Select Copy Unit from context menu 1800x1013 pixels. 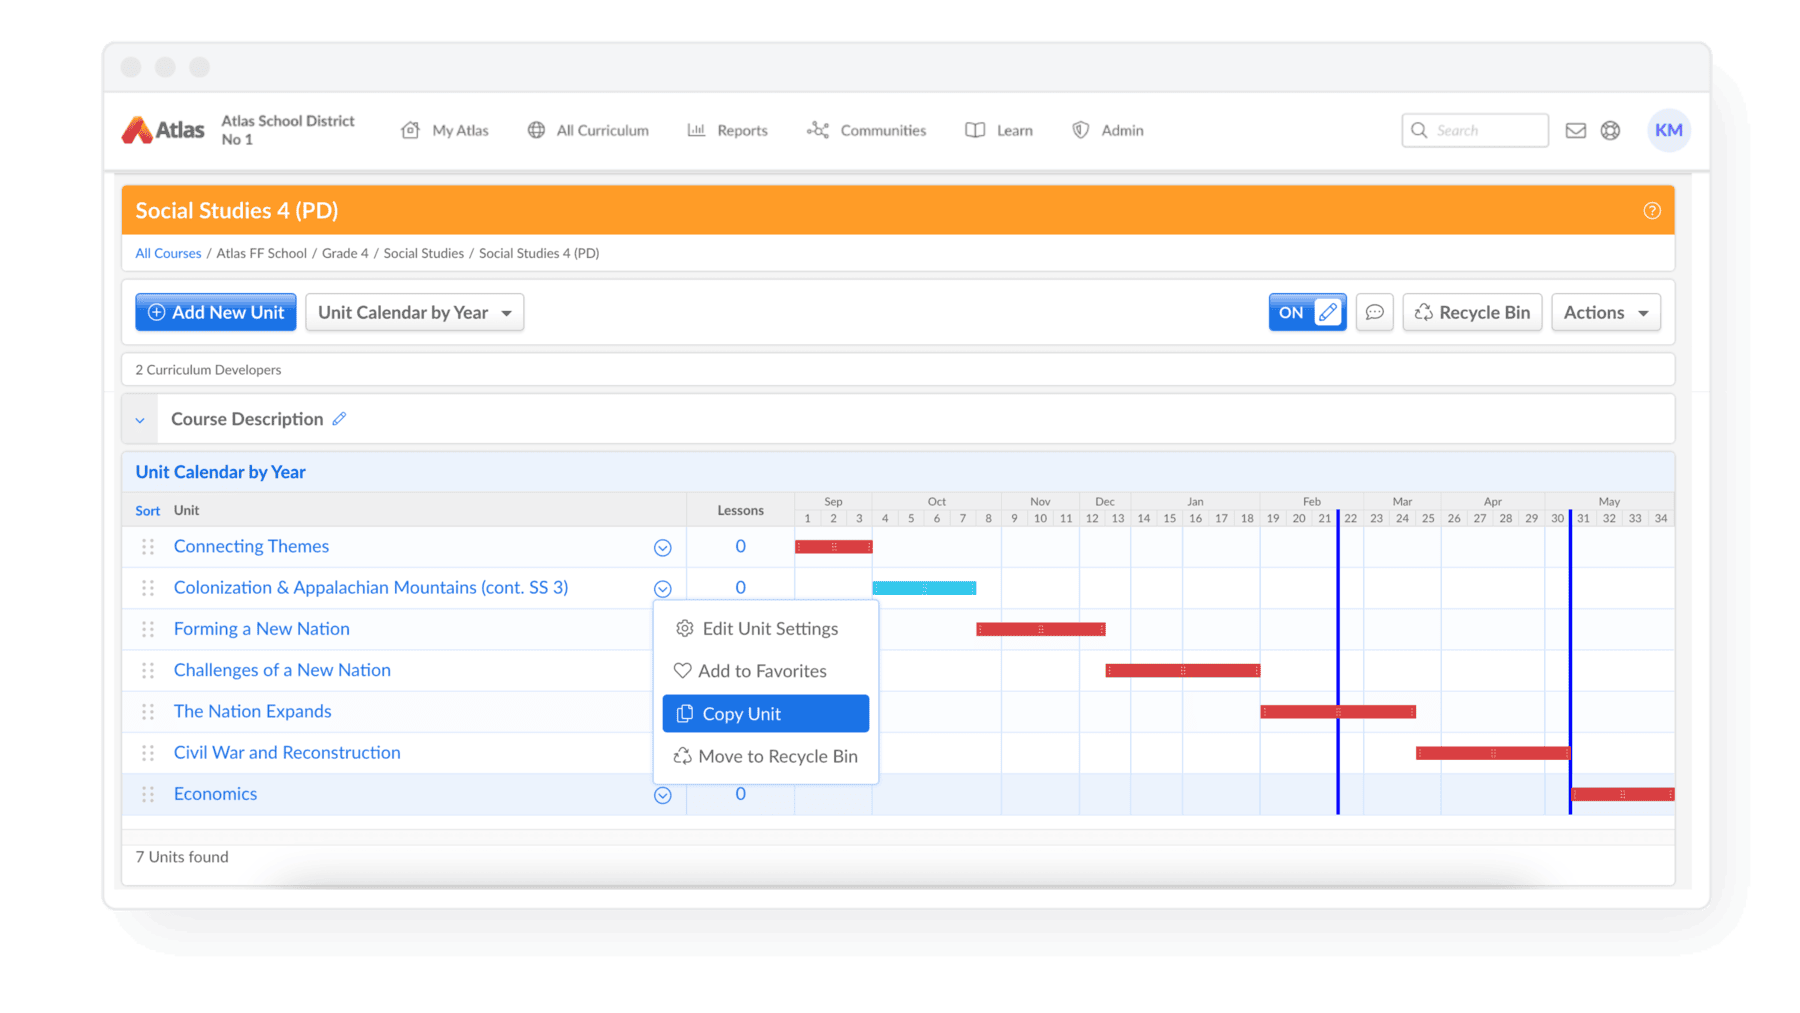click(765, 714)
